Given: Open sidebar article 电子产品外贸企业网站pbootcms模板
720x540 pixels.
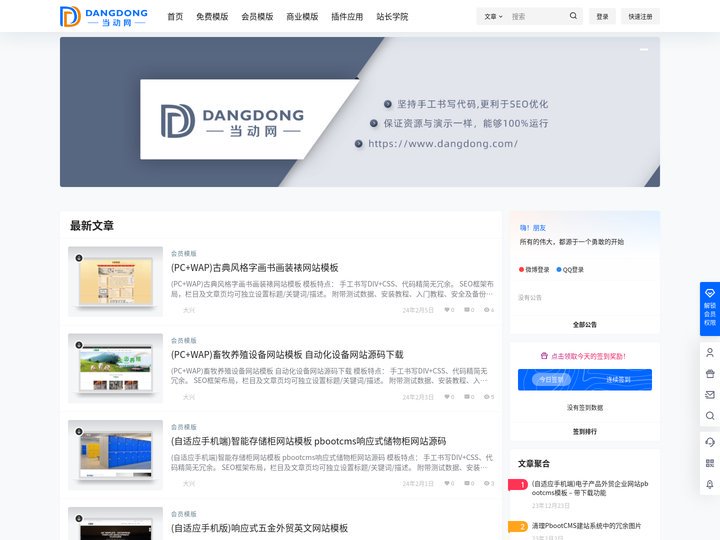Looking at the screenshot, I should coord(590,488).
